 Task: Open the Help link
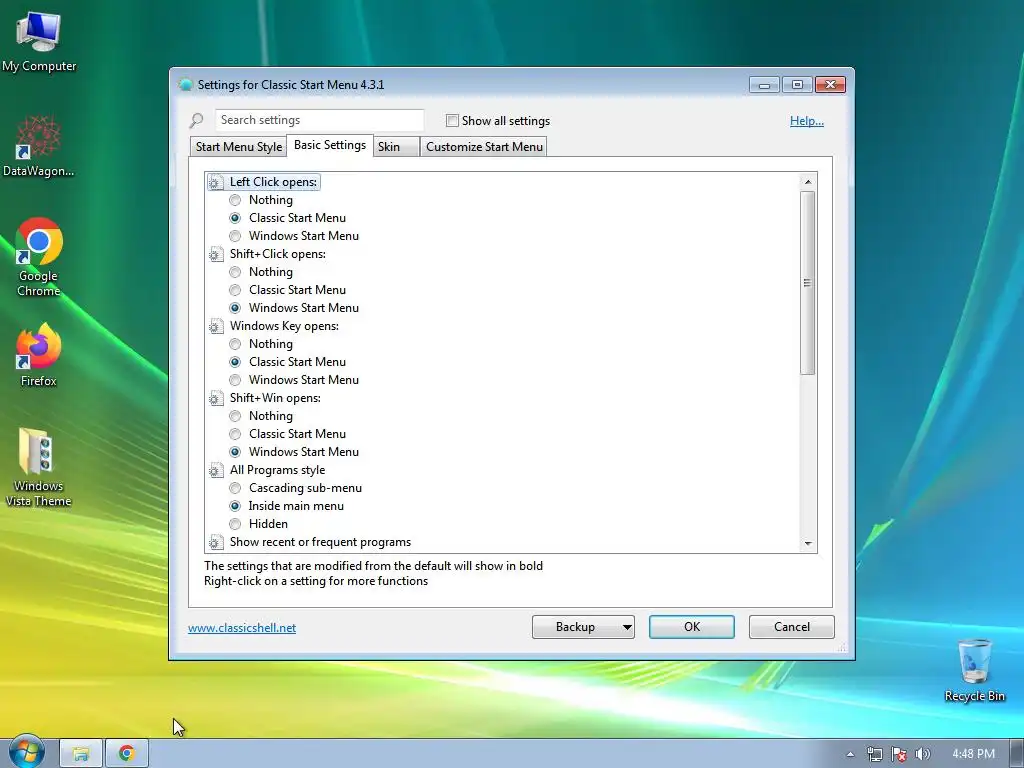tap(807, 121)
